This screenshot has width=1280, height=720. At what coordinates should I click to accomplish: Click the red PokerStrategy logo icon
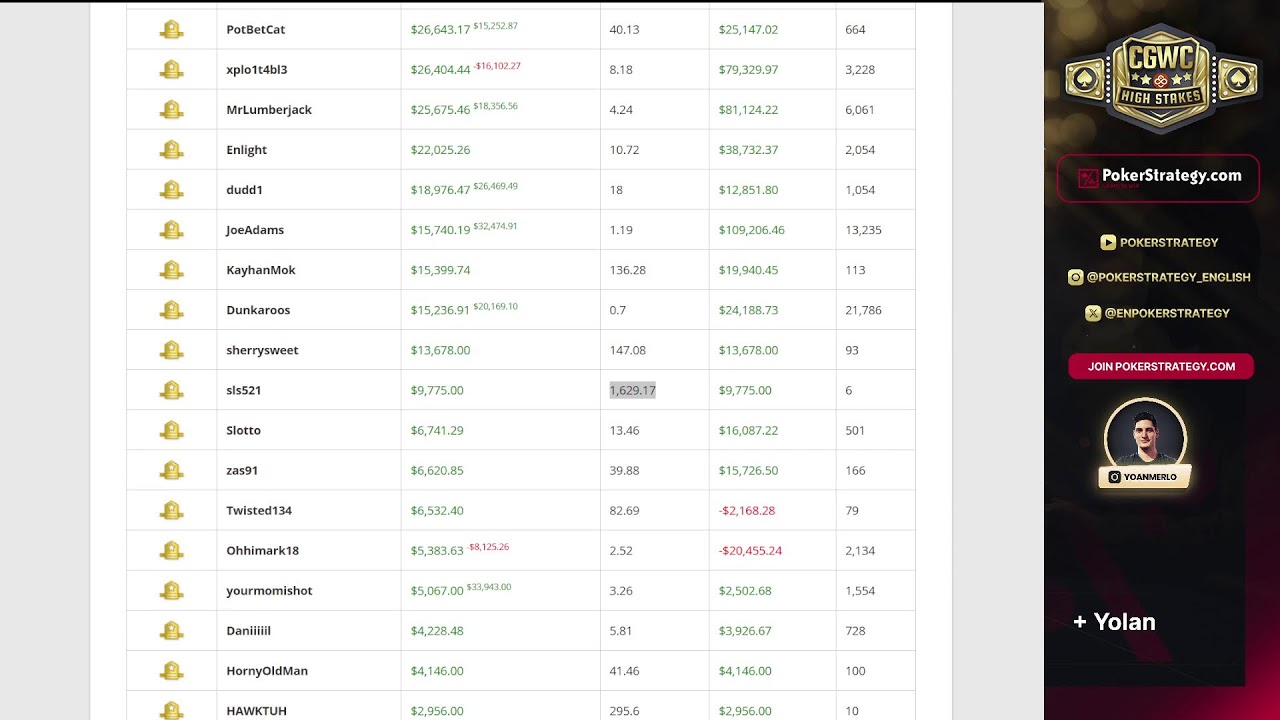[1088, 178]
